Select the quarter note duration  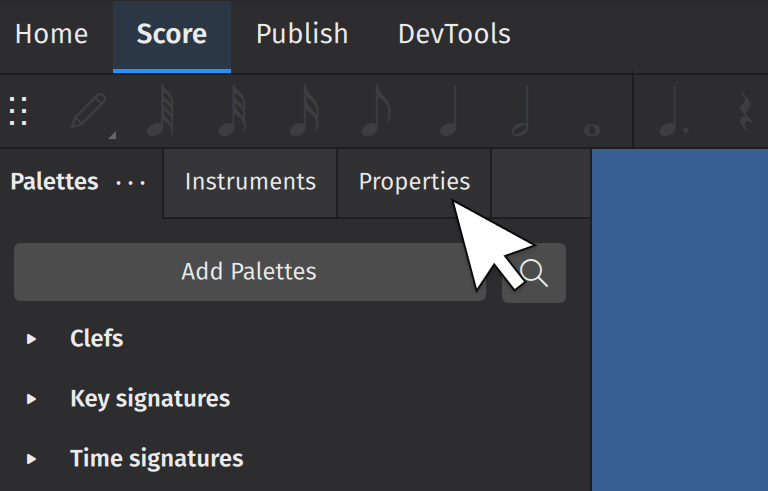(x=450, y=113)
